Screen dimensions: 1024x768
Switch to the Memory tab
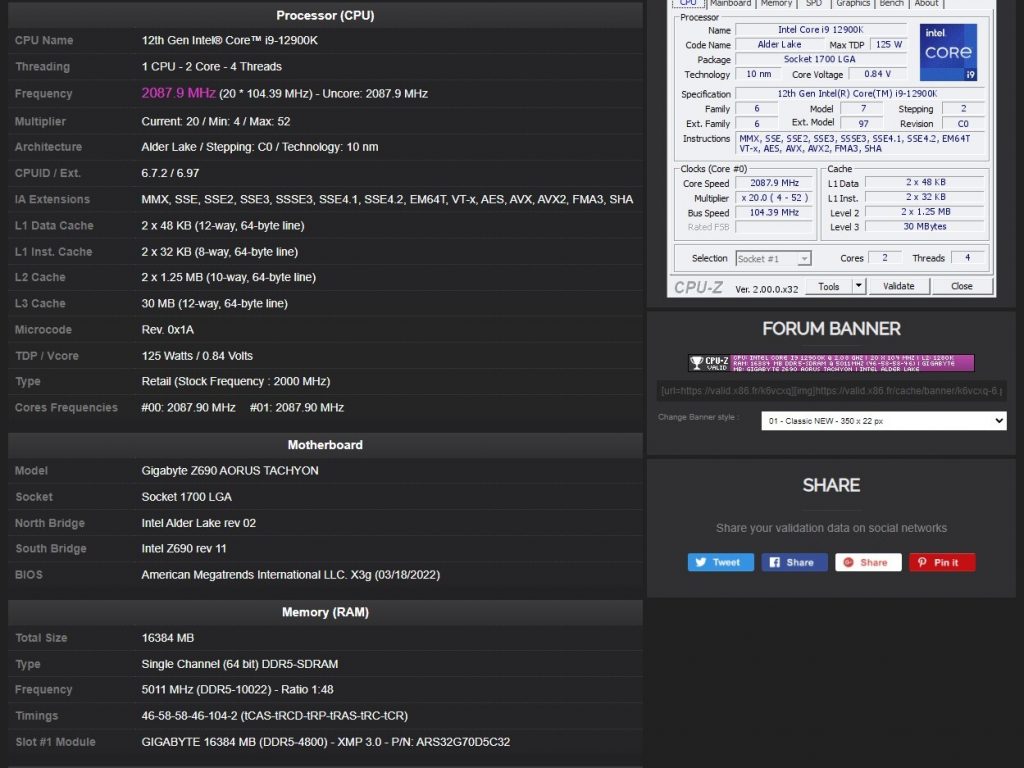click(x=776, y=4)
